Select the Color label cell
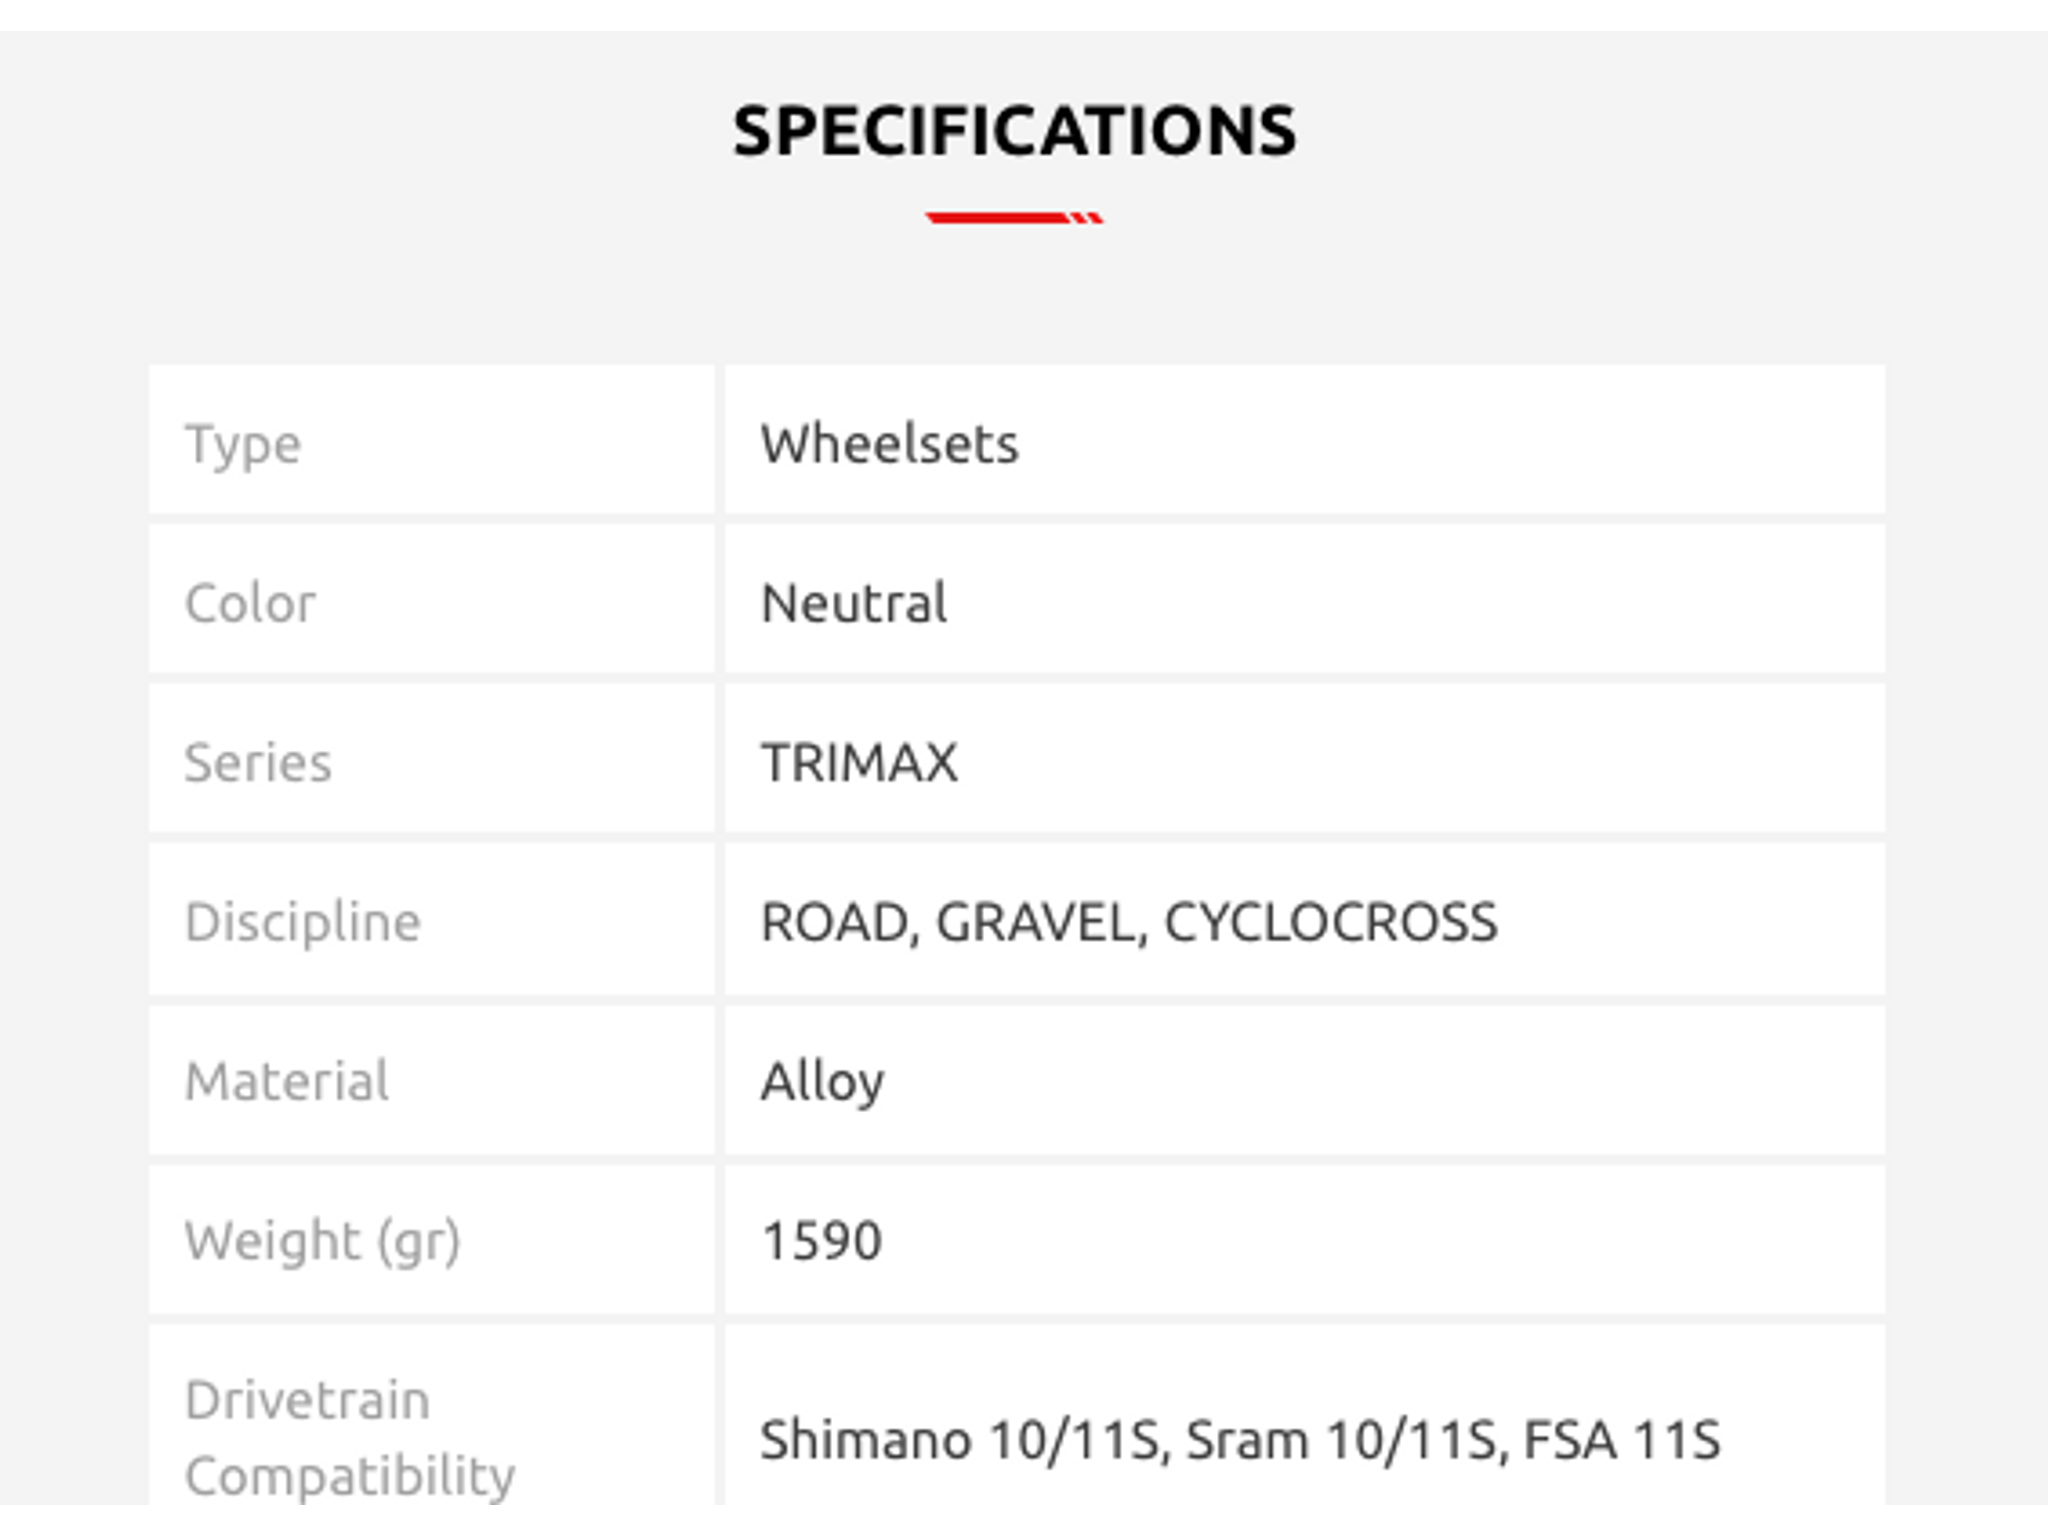 [431, 599]
